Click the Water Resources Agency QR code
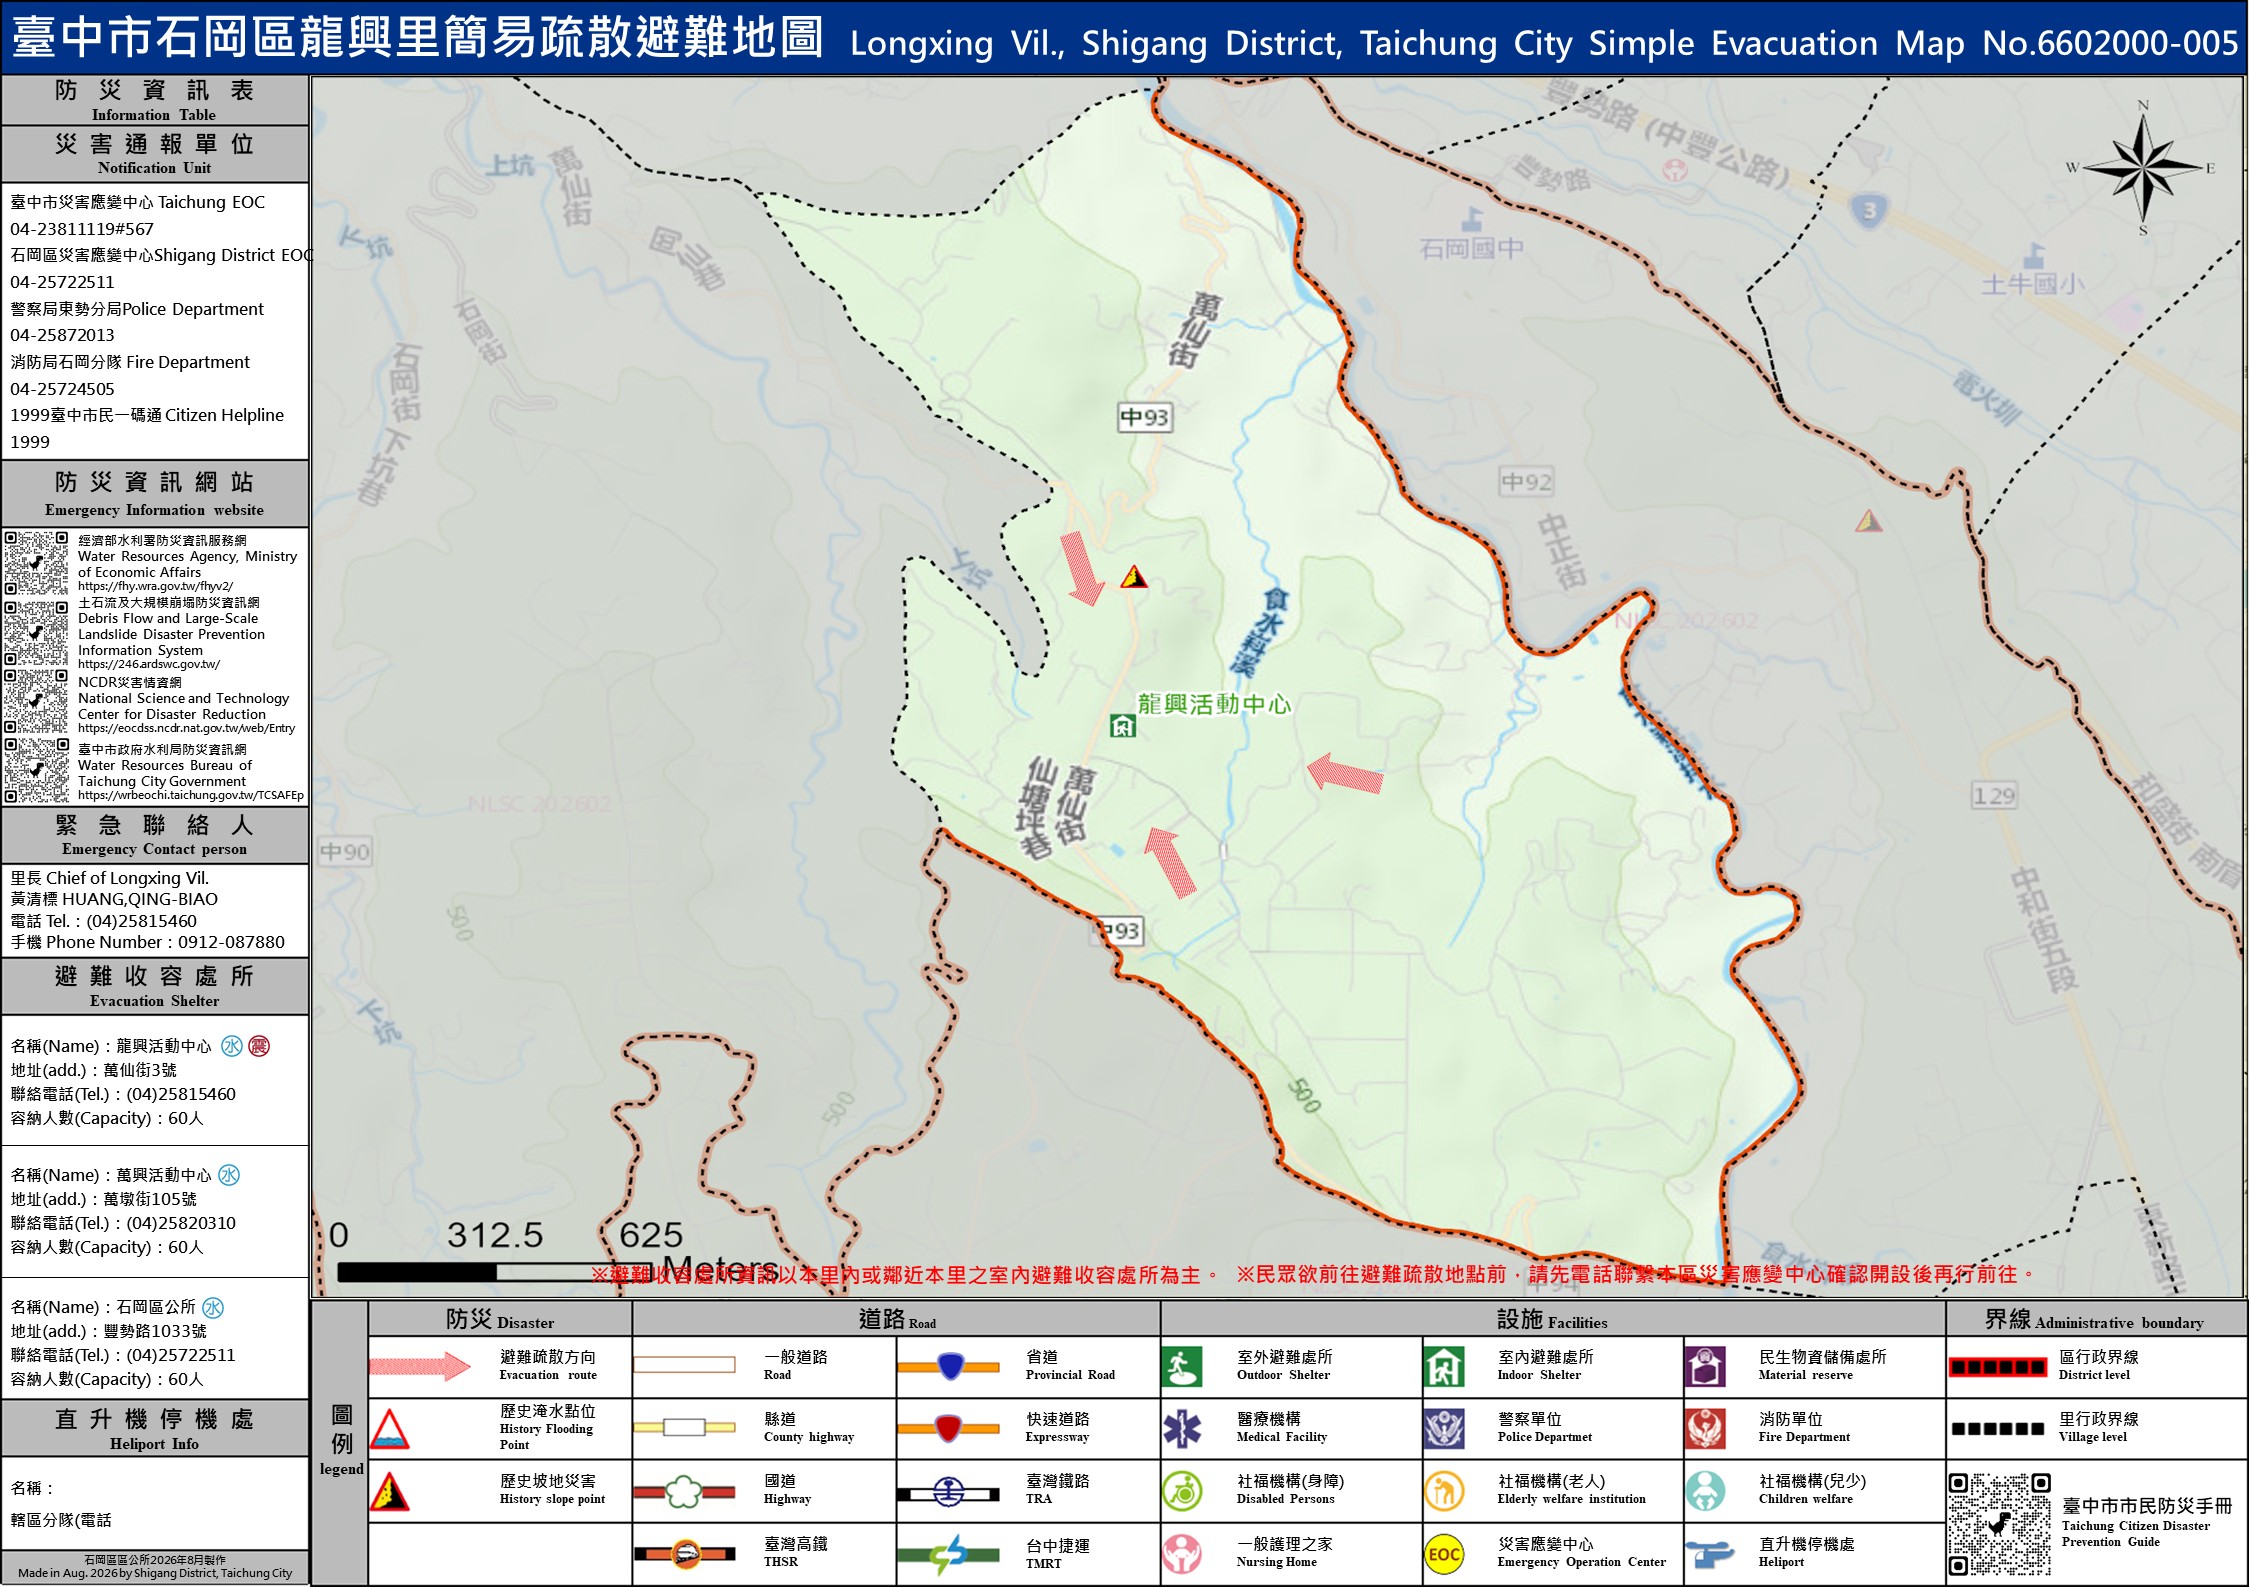Screen dimensions: 2249x1587 point(37,564)
